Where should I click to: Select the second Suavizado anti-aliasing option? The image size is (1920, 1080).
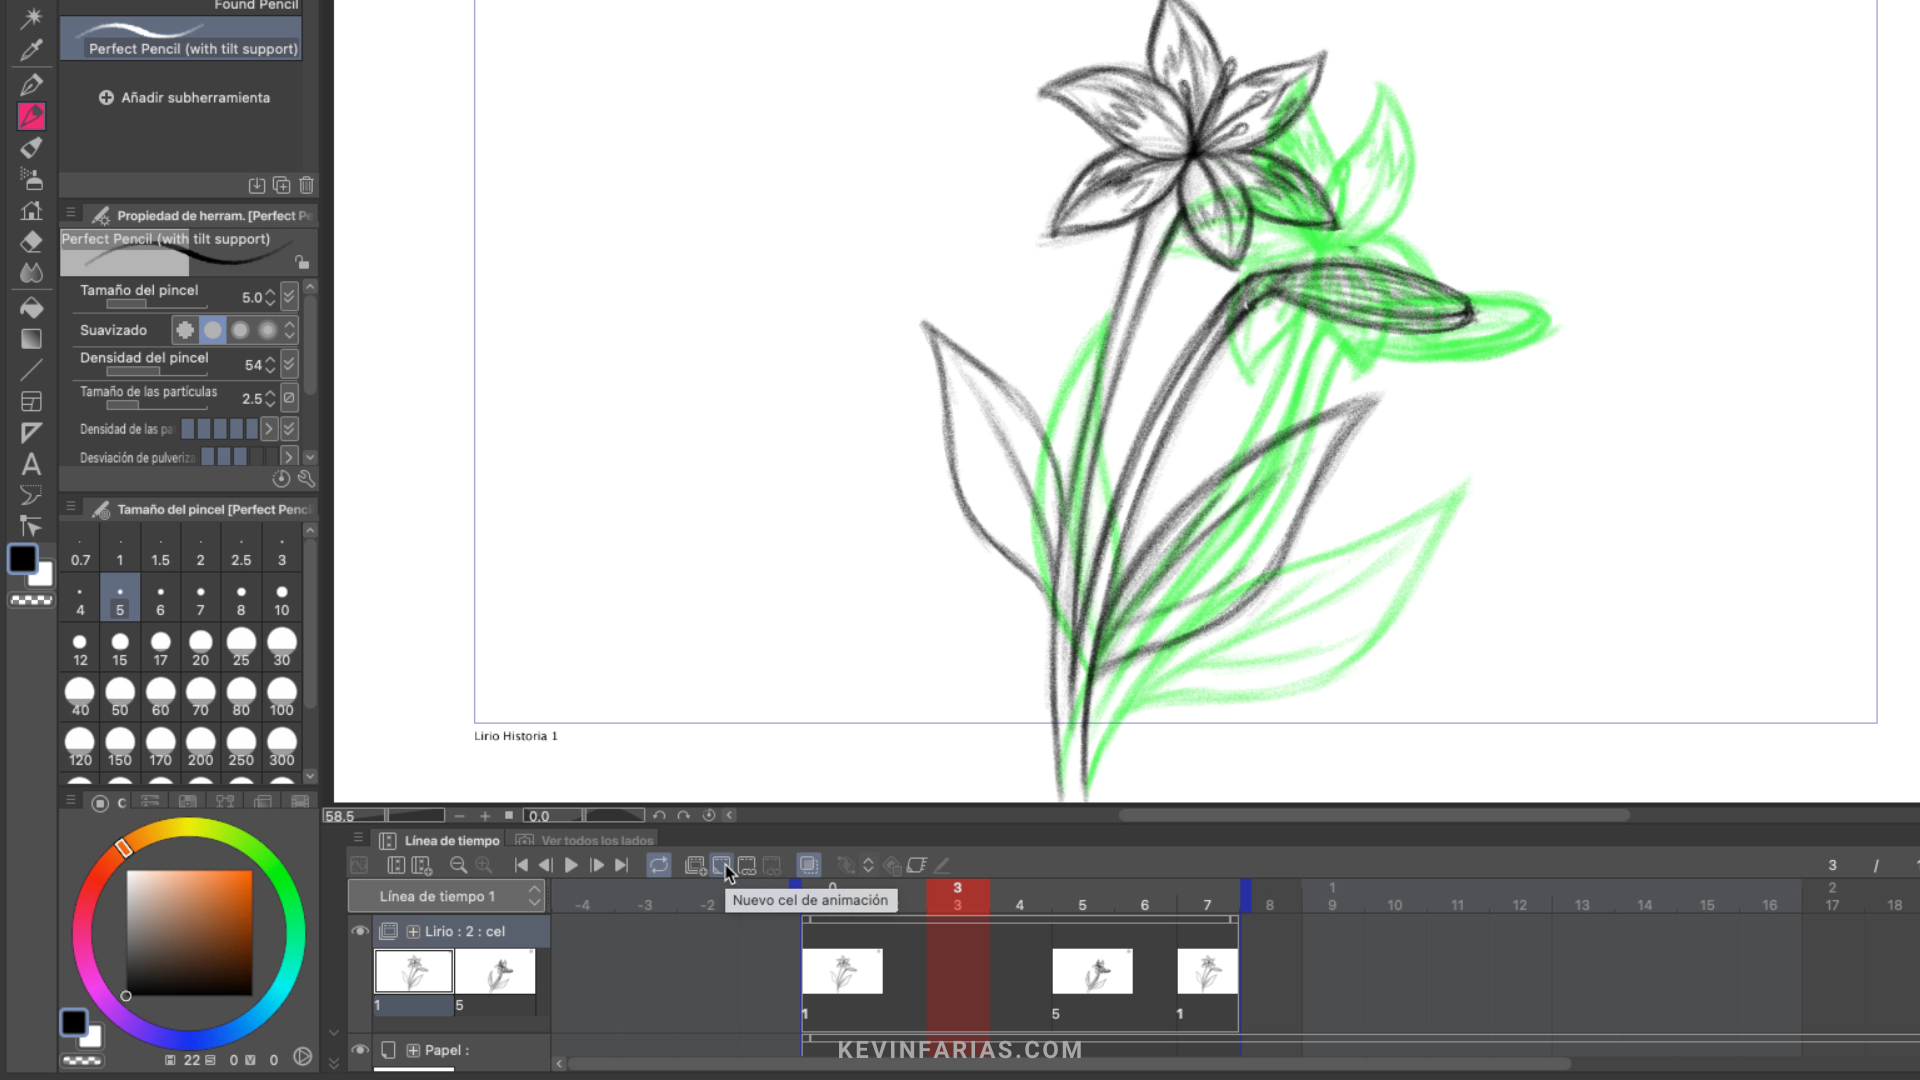coord(213,330)
